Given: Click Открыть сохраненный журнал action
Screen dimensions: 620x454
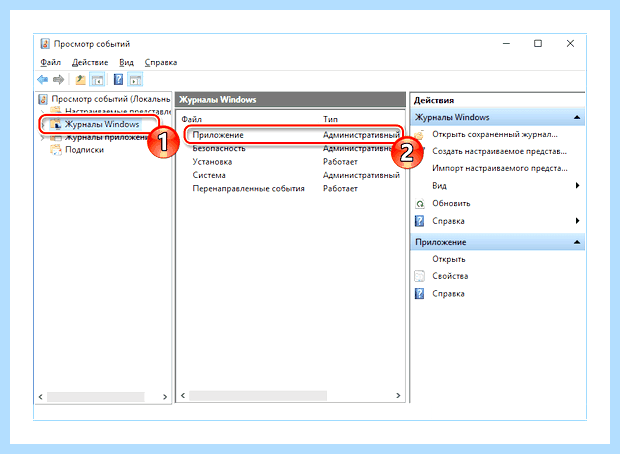Looking at the screenshot, I should click(495, 134).
